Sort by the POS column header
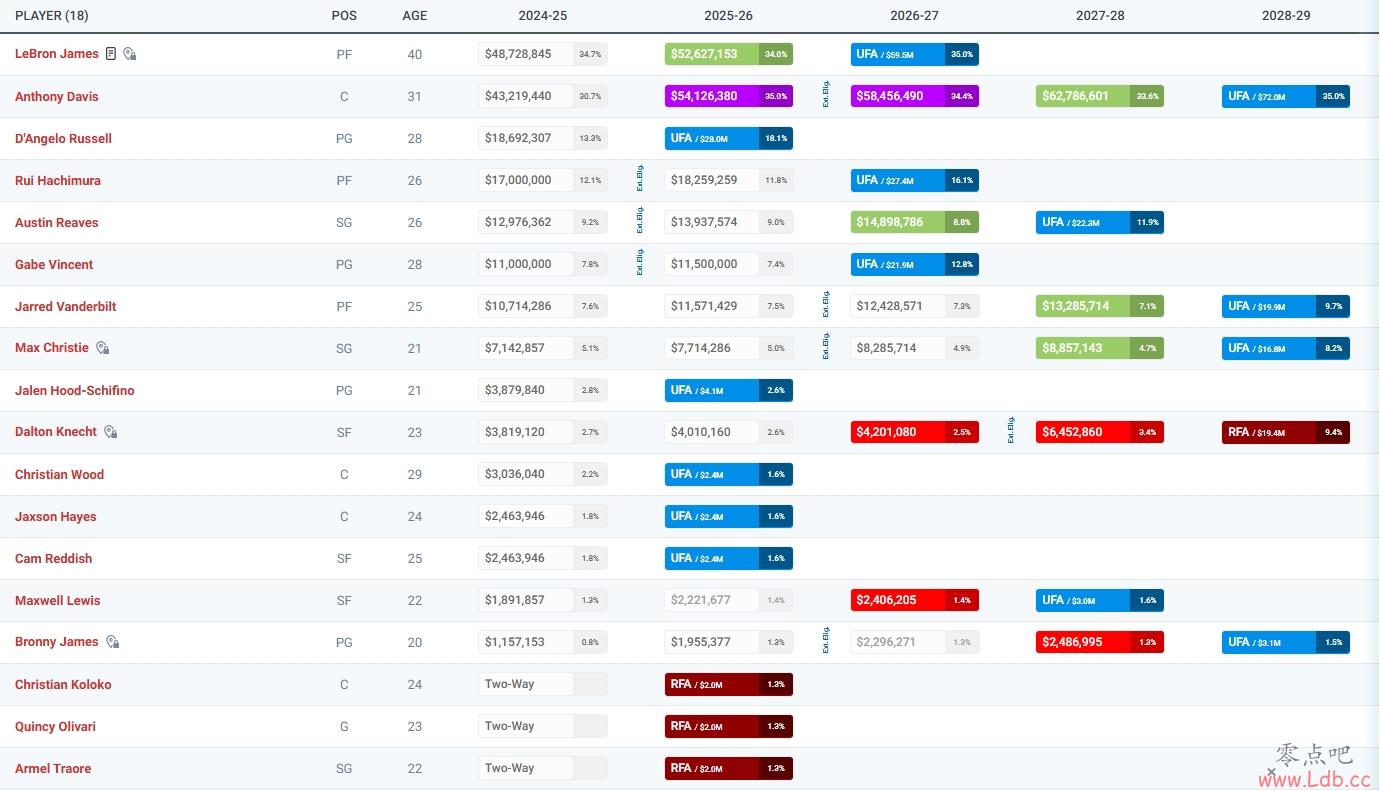Viewport: 1380px width, 790px height. 344,16
